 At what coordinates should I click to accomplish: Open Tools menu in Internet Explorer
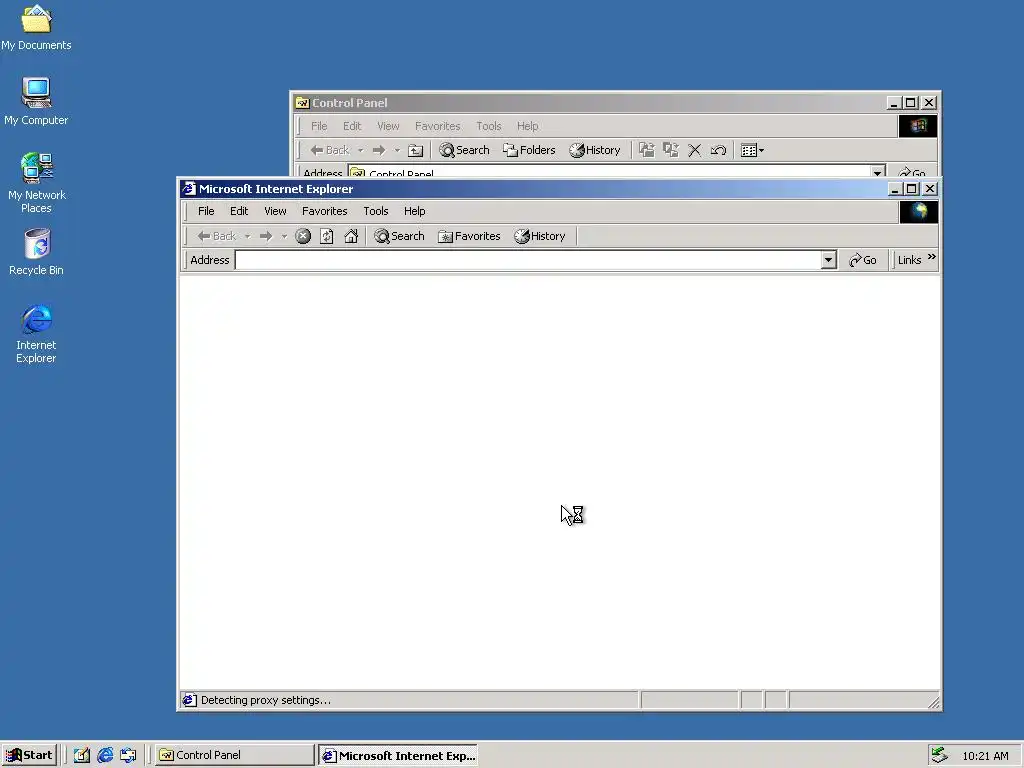coord(376,211)
